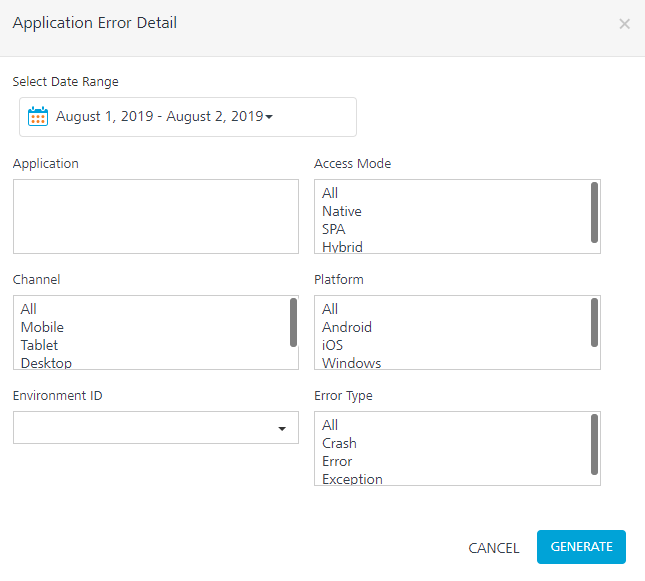Select SPA in Access Mode list
This screenshot has width=645, height=581.
pyautogui.click(x=334, y=229)
